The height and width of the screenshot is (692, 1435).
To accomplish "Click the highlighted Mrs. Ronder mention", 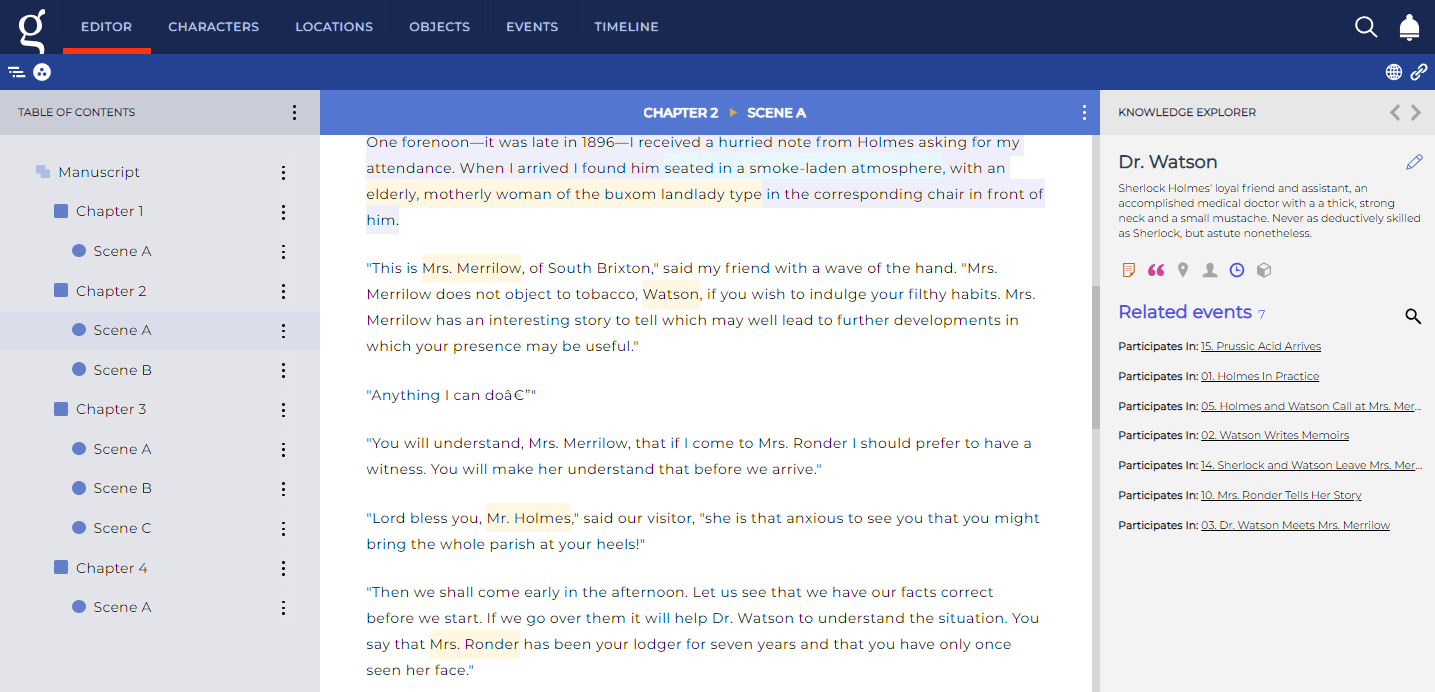I will (x=474, y=644).
